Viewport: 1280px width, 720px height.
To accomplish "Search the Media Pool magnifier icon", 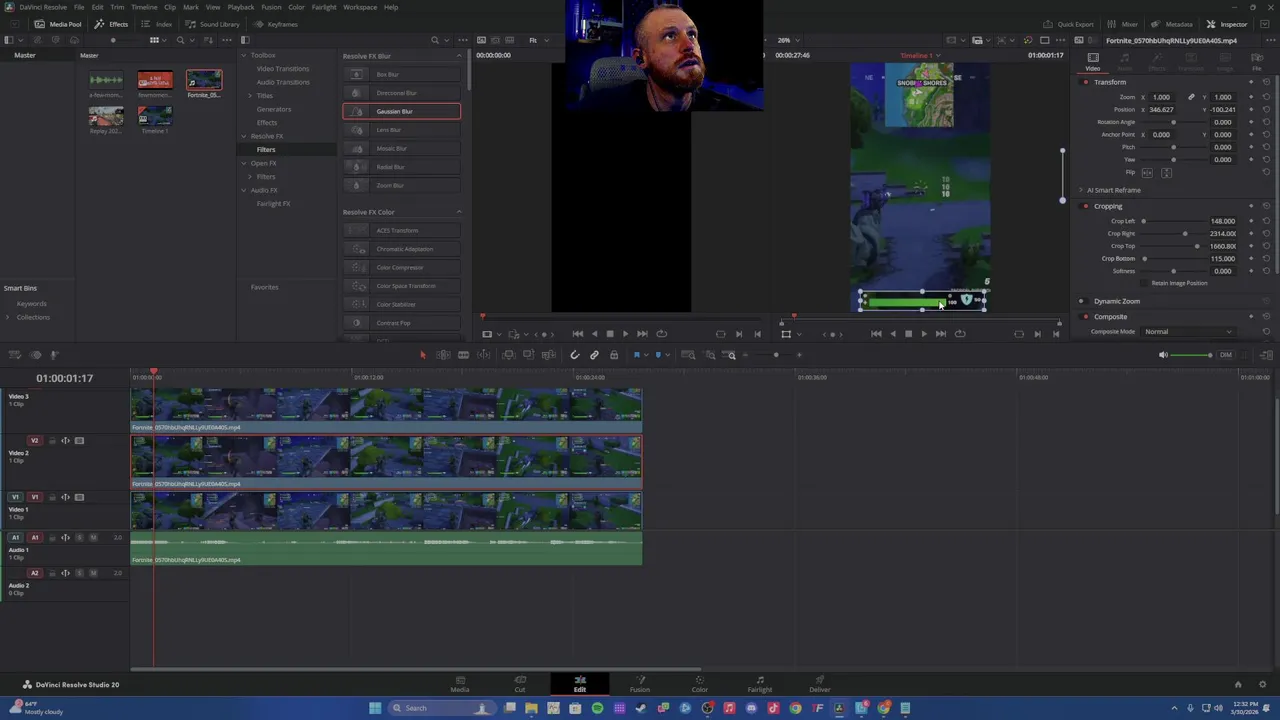I will click(180, 40).
